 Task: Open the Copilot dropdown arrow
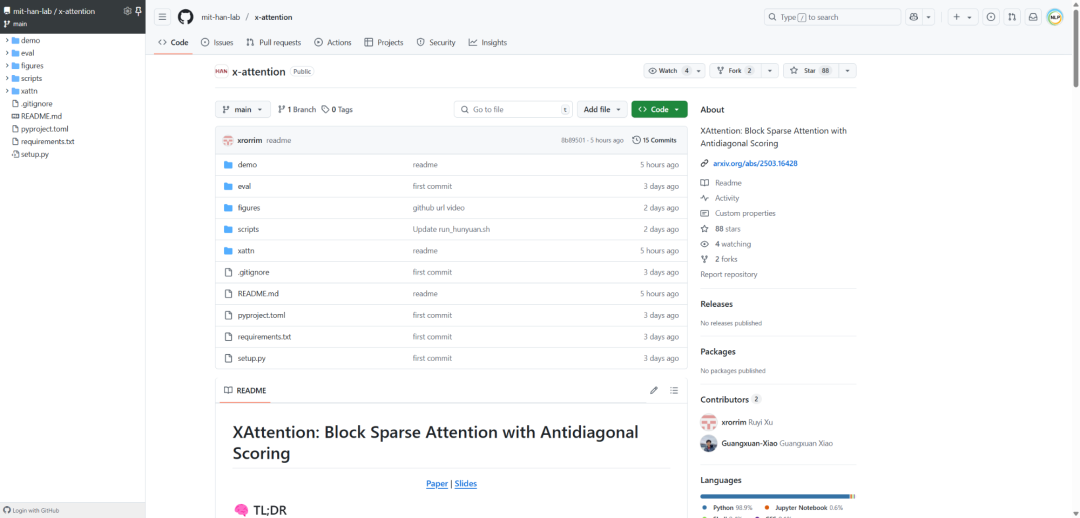[x=928, y=17]
